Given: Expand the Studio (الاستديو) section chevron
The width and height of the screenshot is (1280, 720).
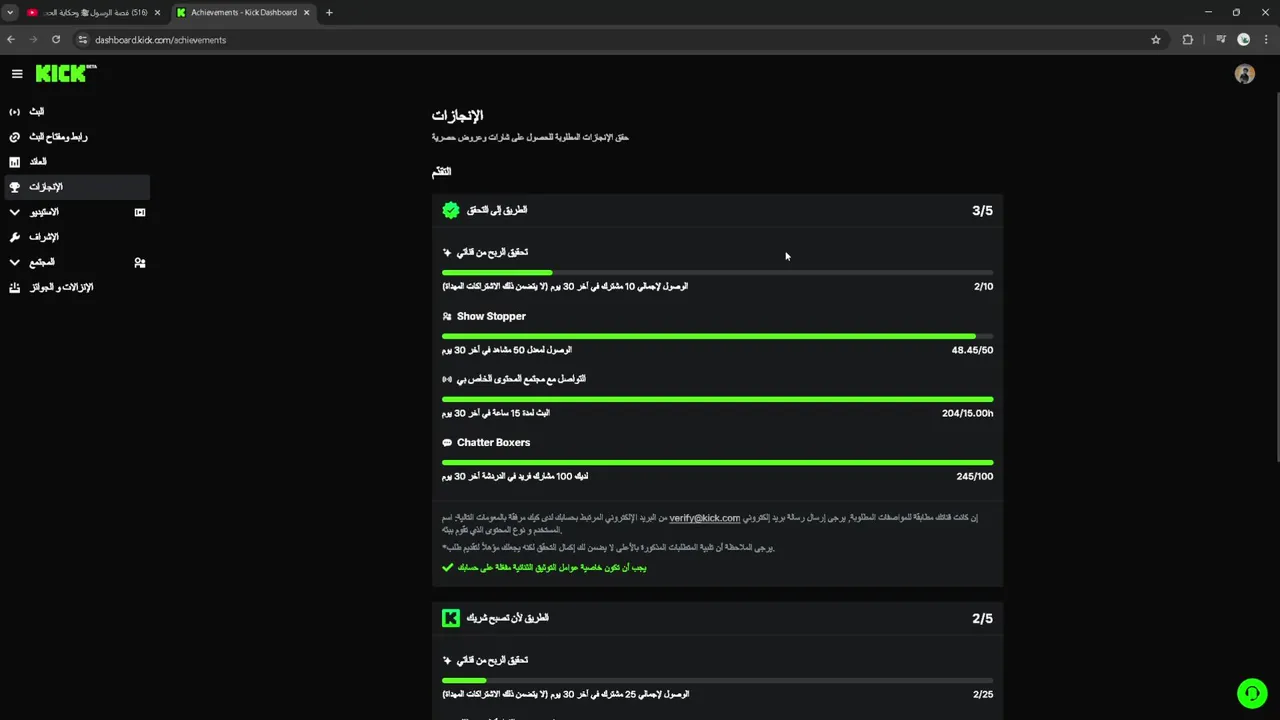Looking at the screenshot, I should click(14, 212).
